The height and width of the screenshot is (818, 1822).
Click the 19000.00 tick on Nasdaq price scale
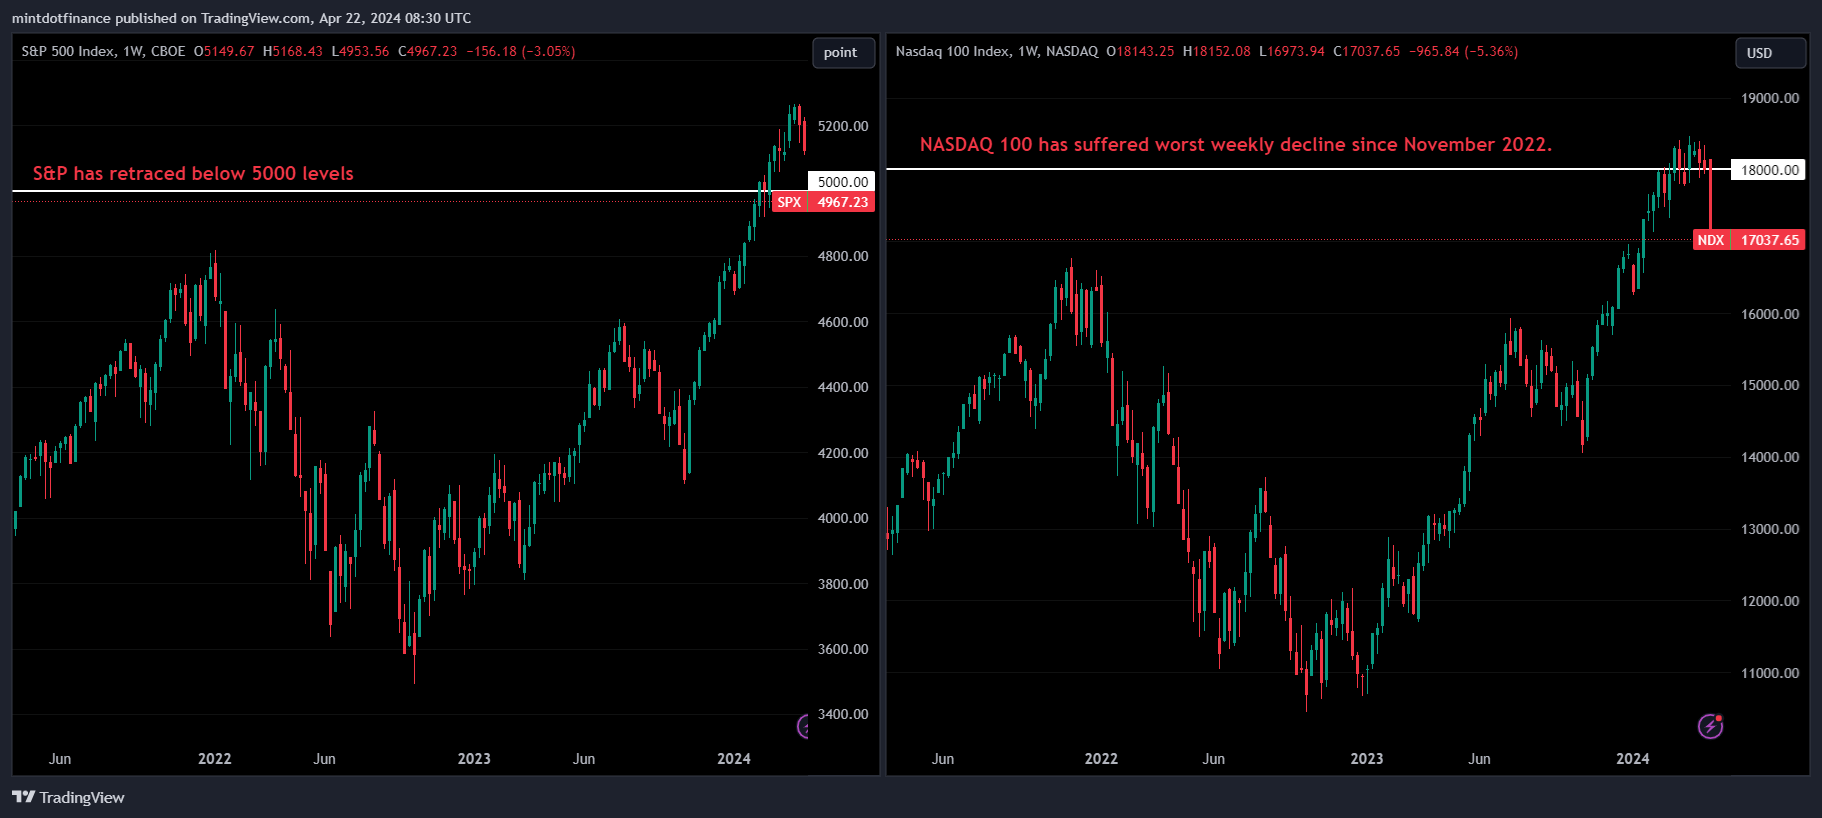[x=1770, y=98]
